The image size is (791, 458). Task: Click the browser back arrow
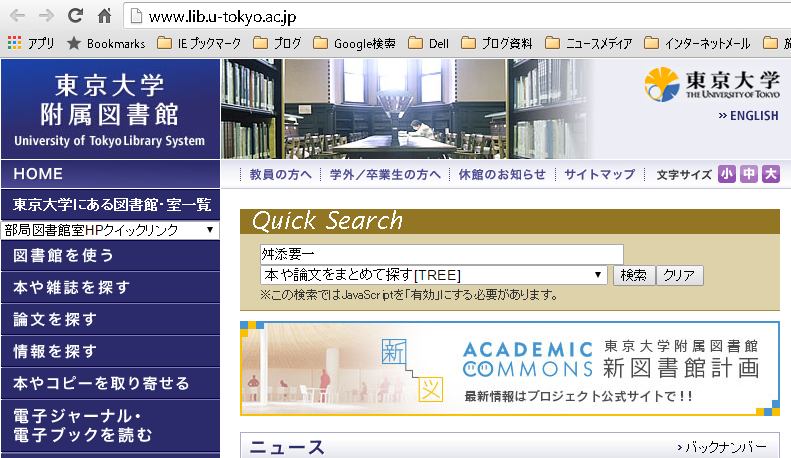tap(16, 16)
